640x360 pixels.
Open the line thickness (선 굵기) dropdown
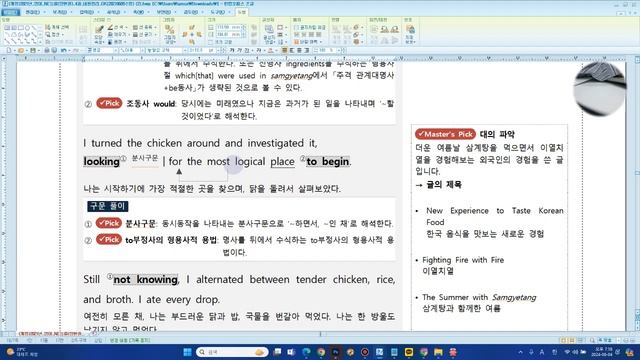144,34
